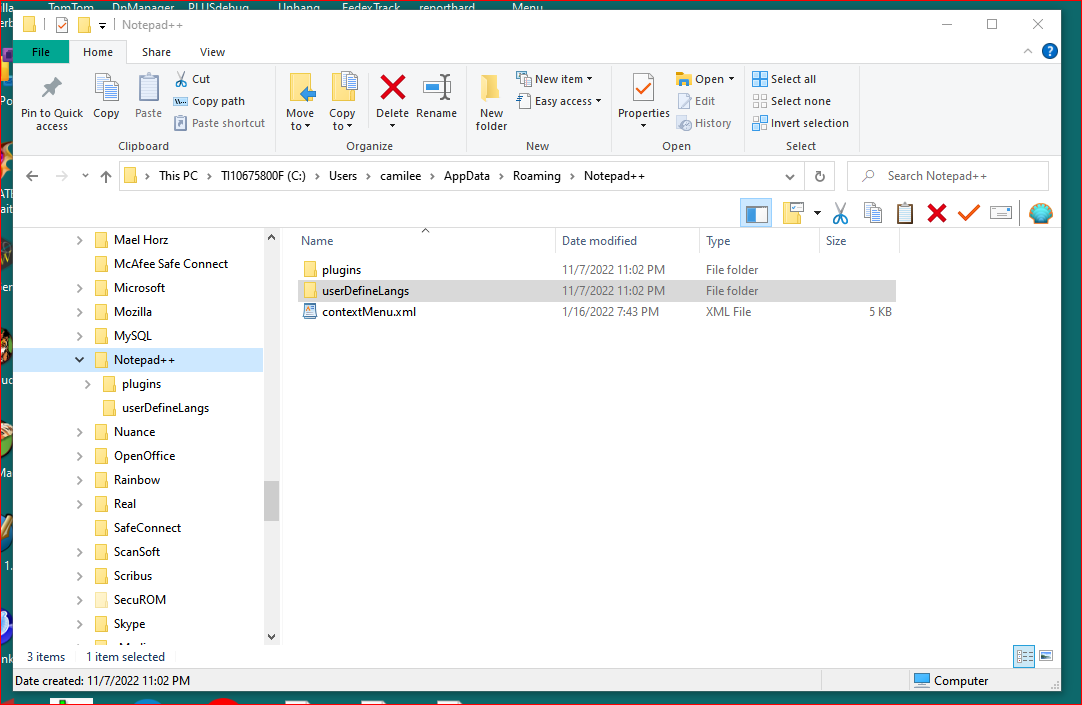Click the Roaming breadcrumb segment
Screen dimensions: 1082x705
click(x=537, y=177)
